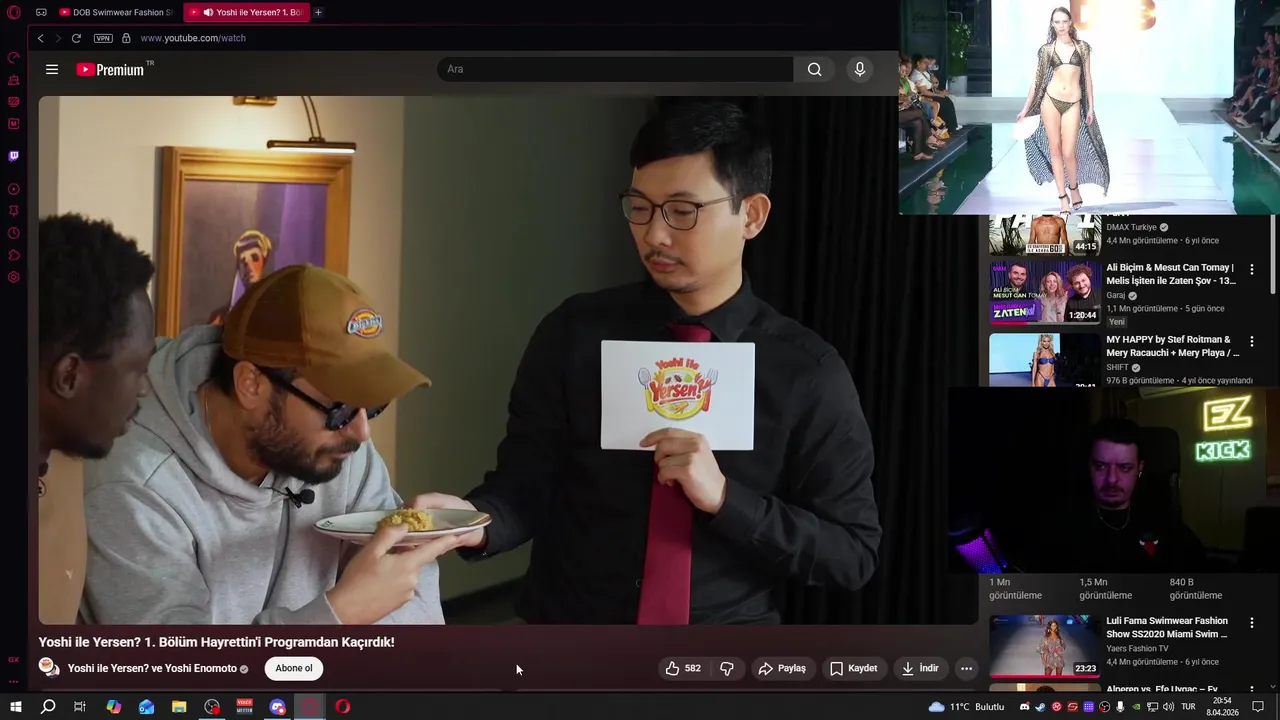The height and width of the screenshot is (720, 1280).
Task: Subscribe with Abone ol button
Action: tap(294, 668)
